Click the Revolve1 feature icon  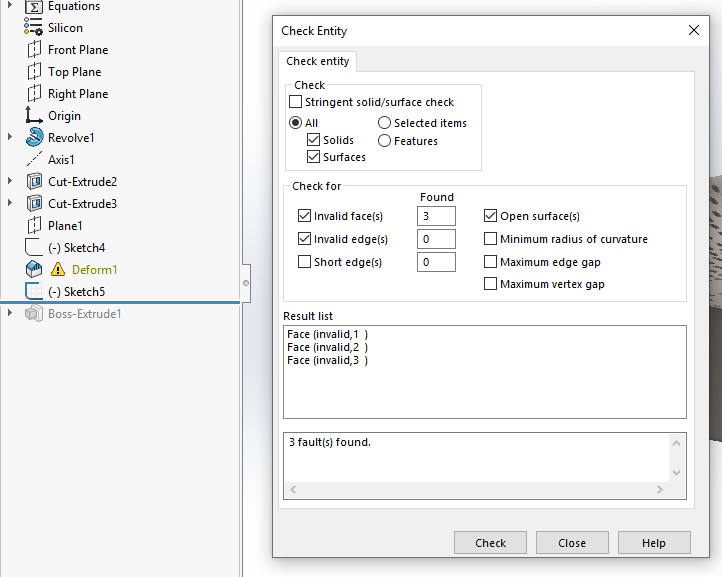click(34, 138)
